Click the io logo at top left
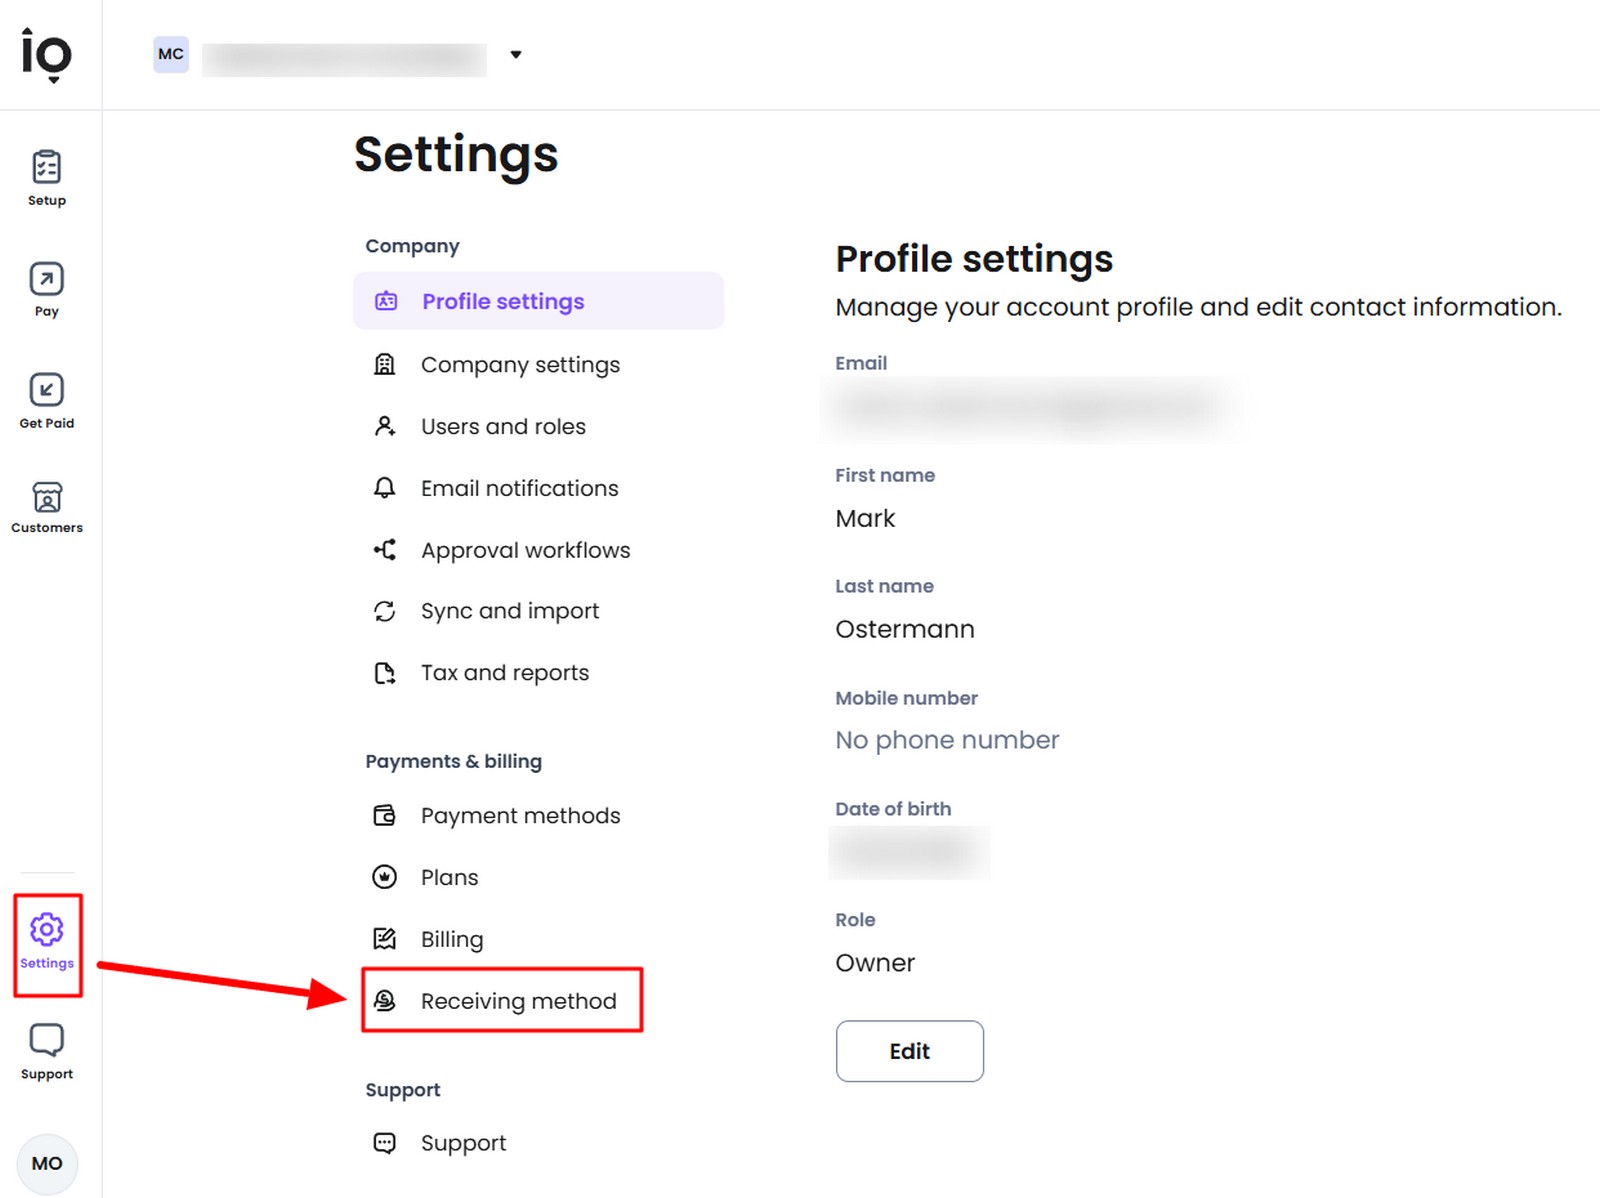1600x1198 pixels. pos(46,53)
